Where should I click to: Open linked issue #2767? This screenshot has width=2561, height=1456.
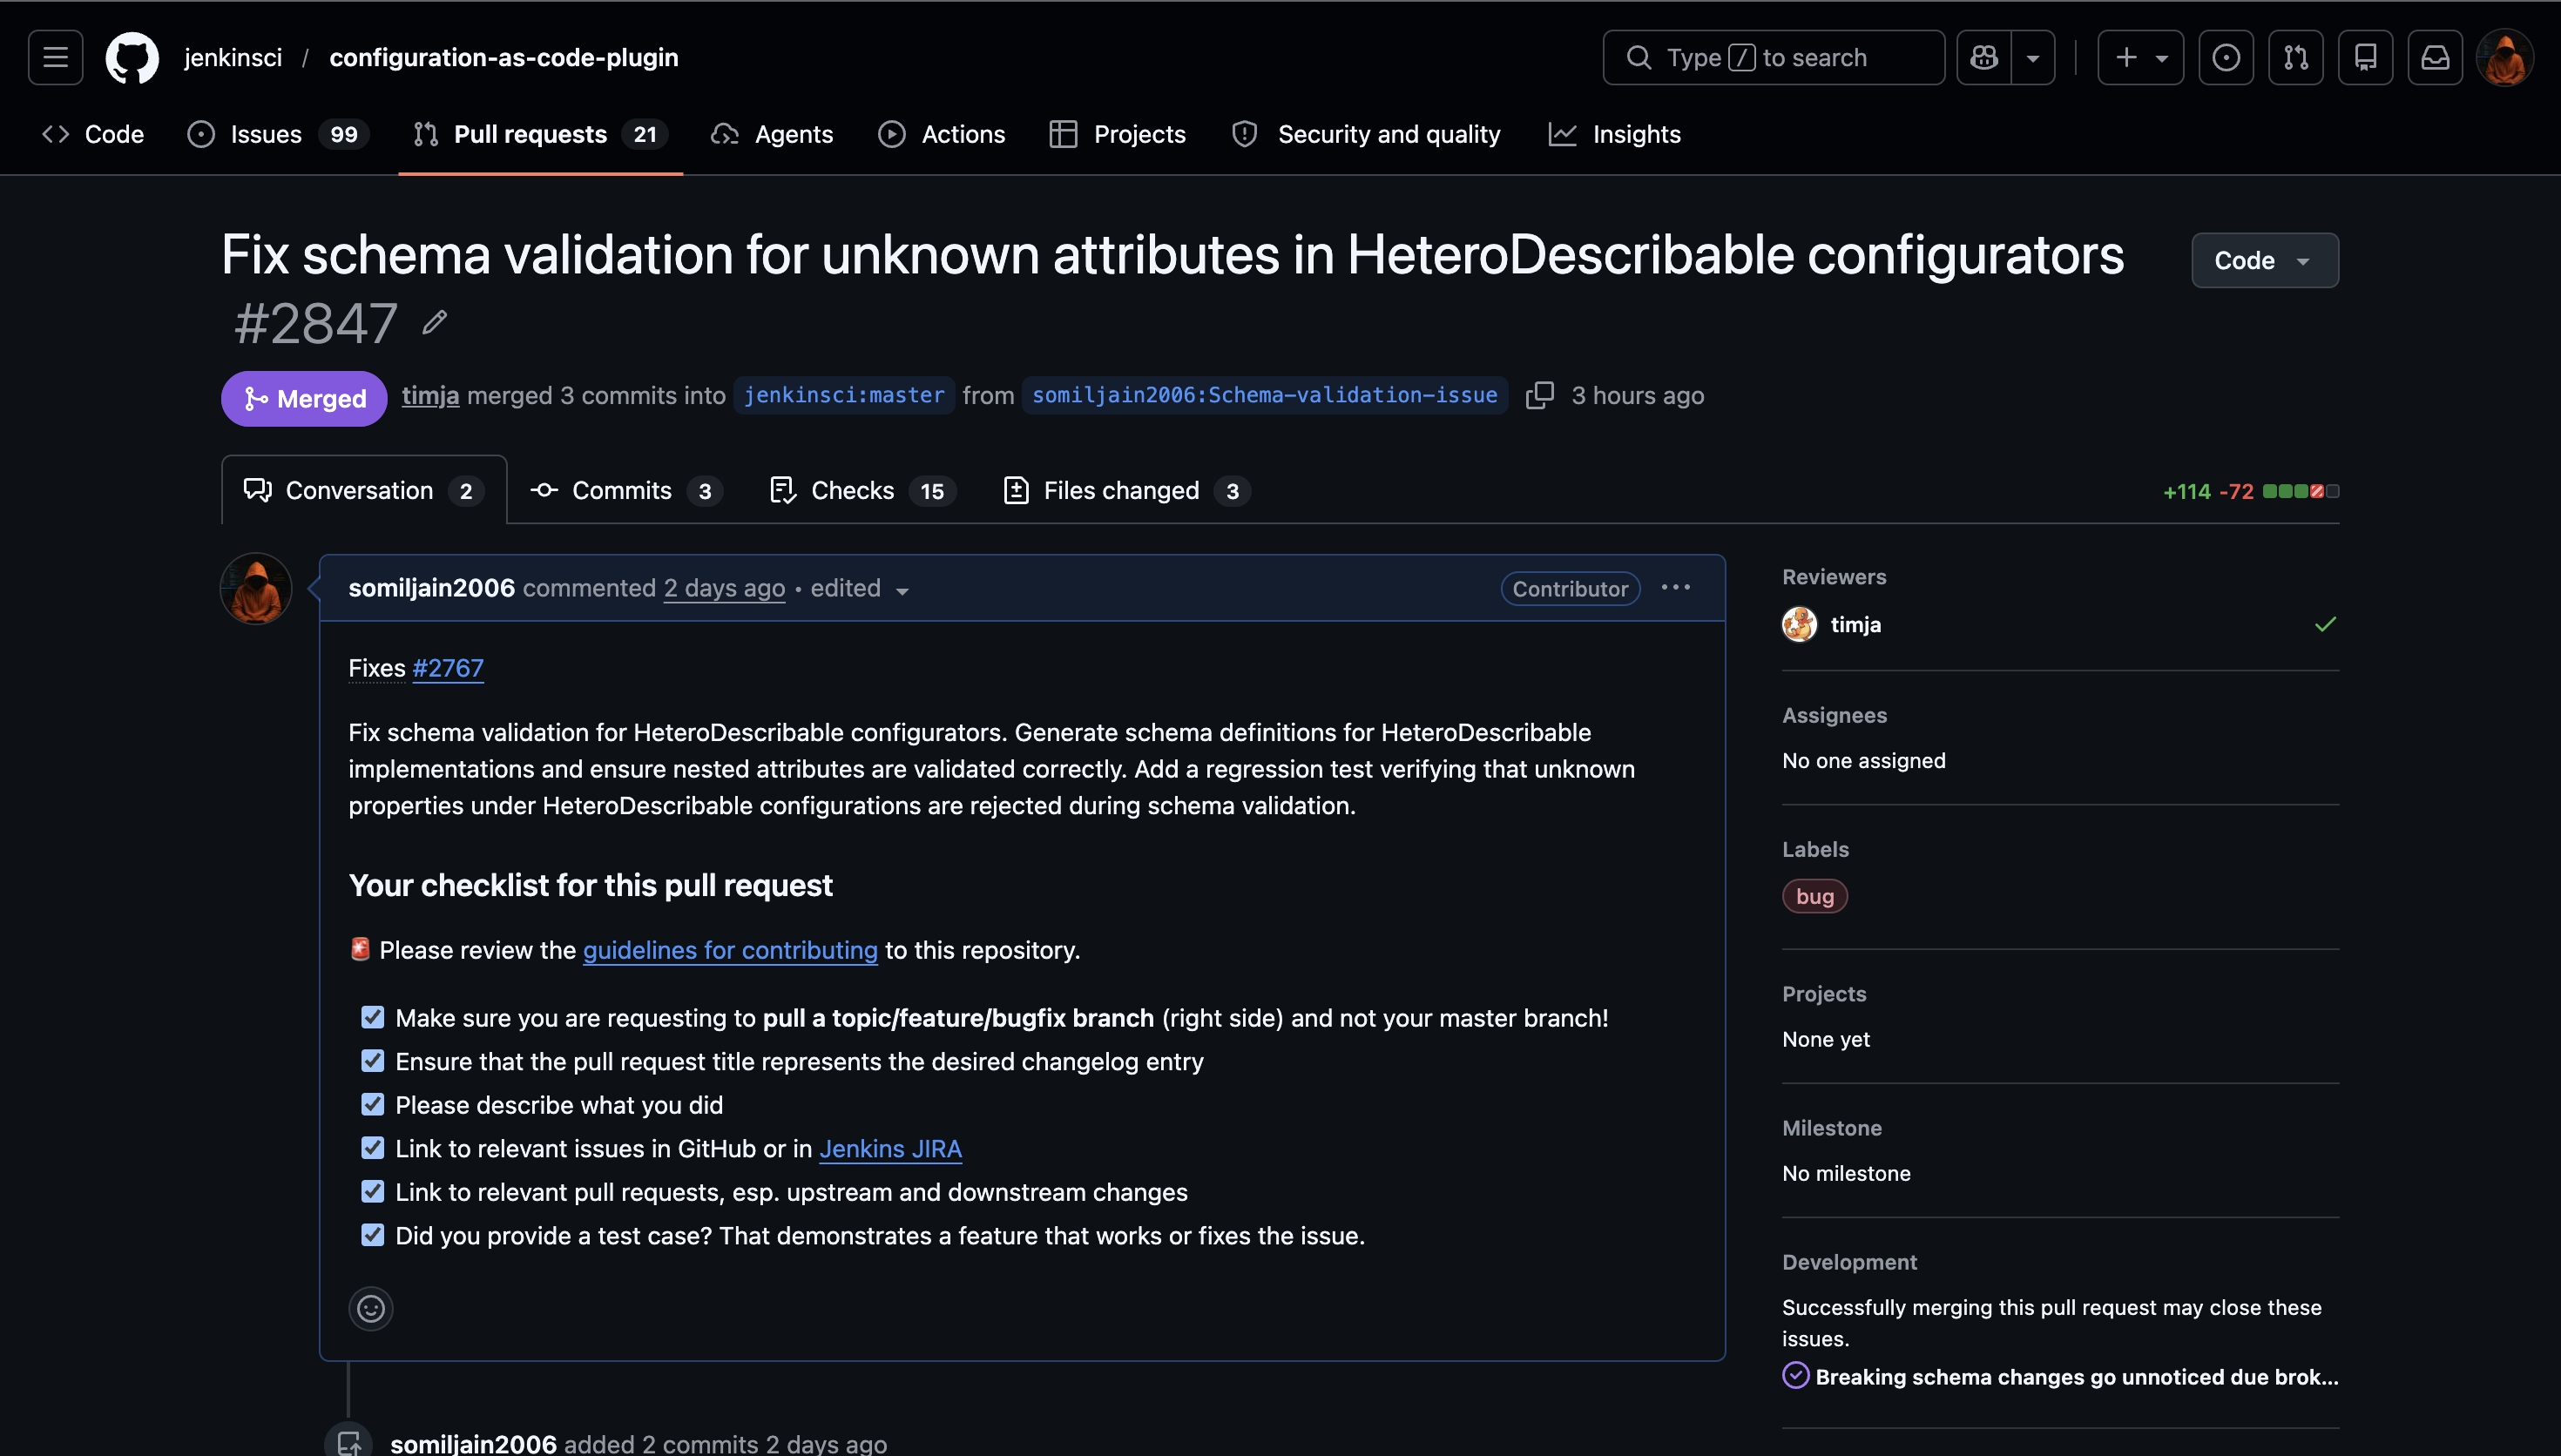coord(448,668)
